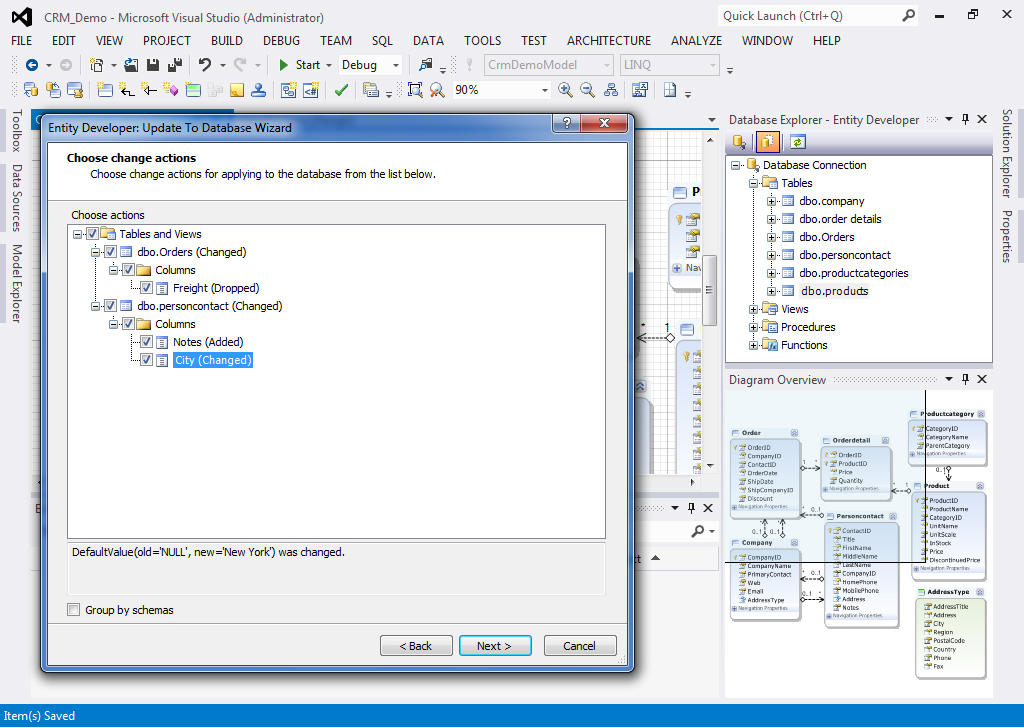Click the zoom out magnifier icon
Viewport: 1024px width, 728px height.
[x=587, y=90]
